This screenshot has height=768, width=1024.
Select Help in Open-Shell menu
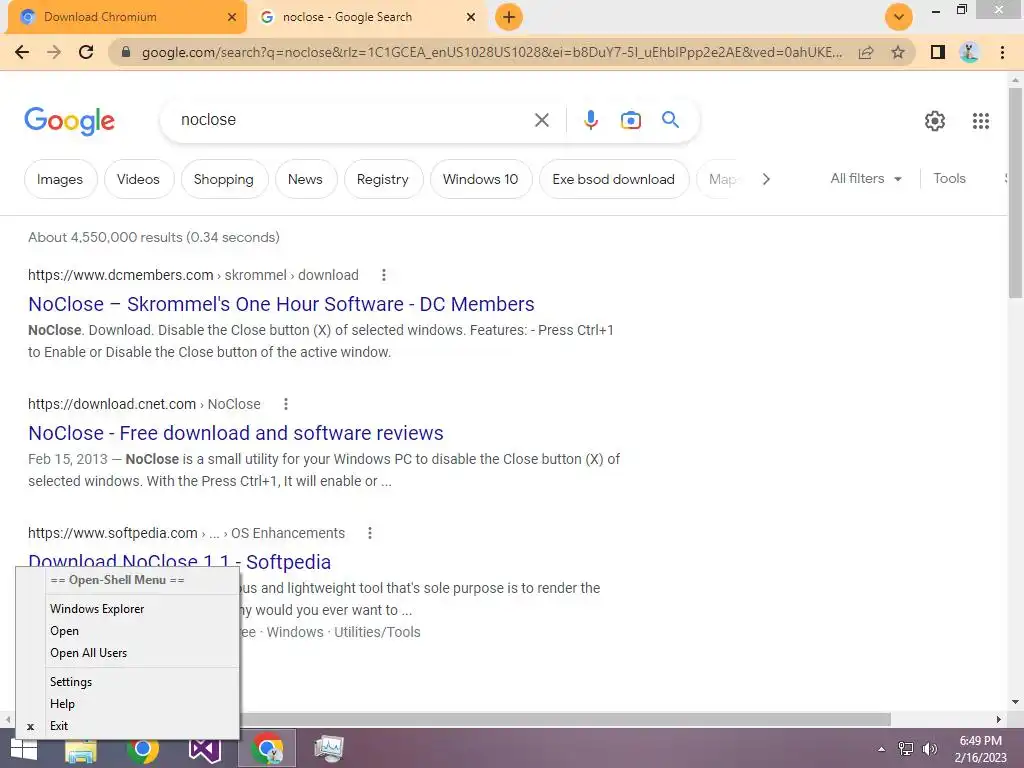(142, 704)
